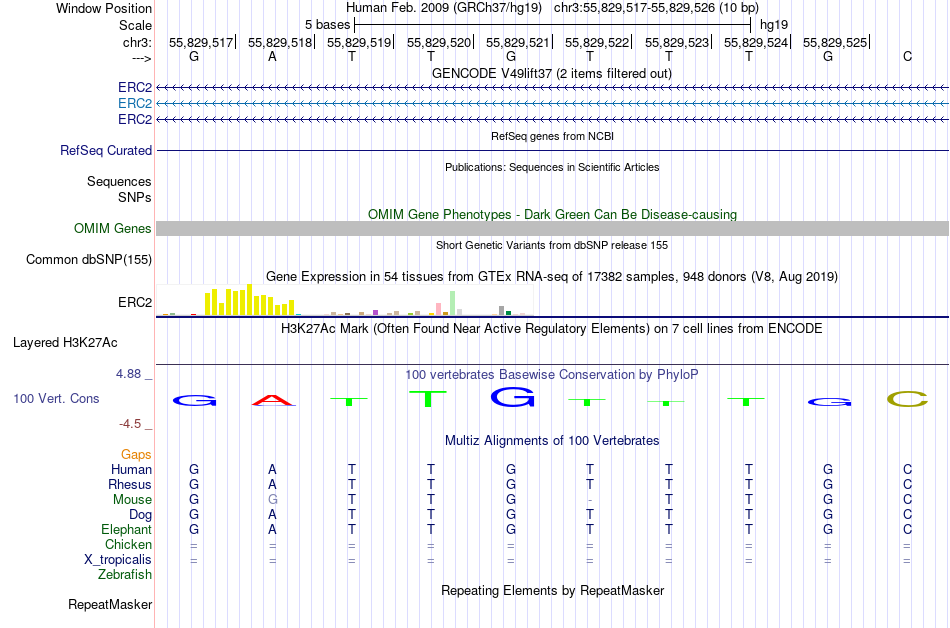Click the 4.88 PhyloP upper scale value
This screenshot has width=950, height=628.
coord(128,374)
